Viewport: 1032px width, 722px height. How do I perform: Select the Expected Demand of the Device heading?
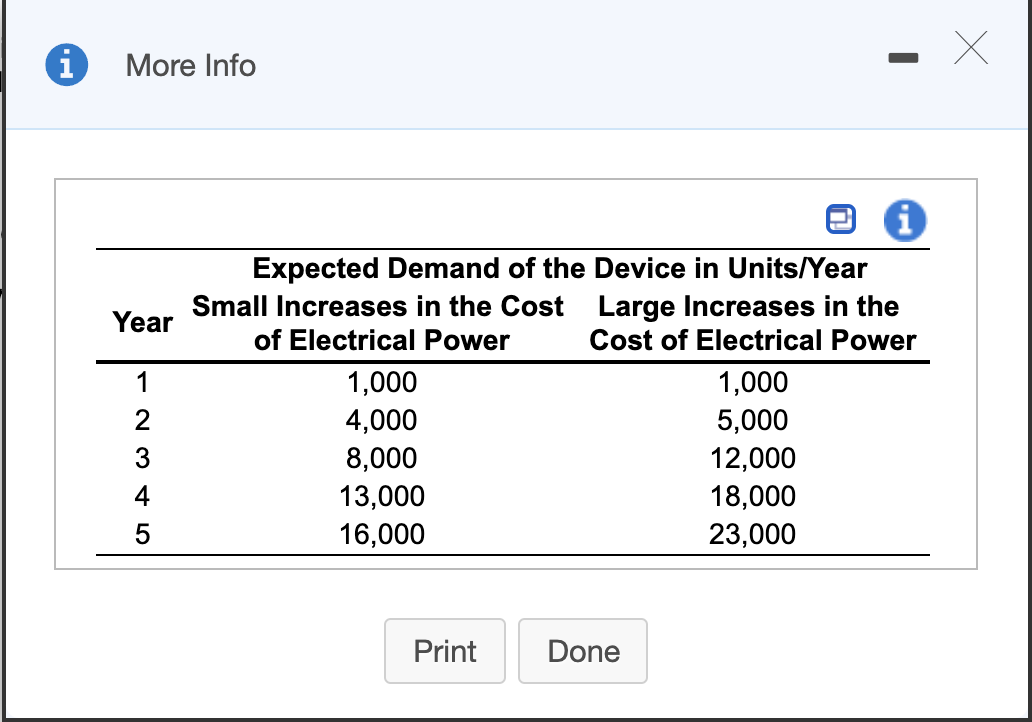pos(559,268)
